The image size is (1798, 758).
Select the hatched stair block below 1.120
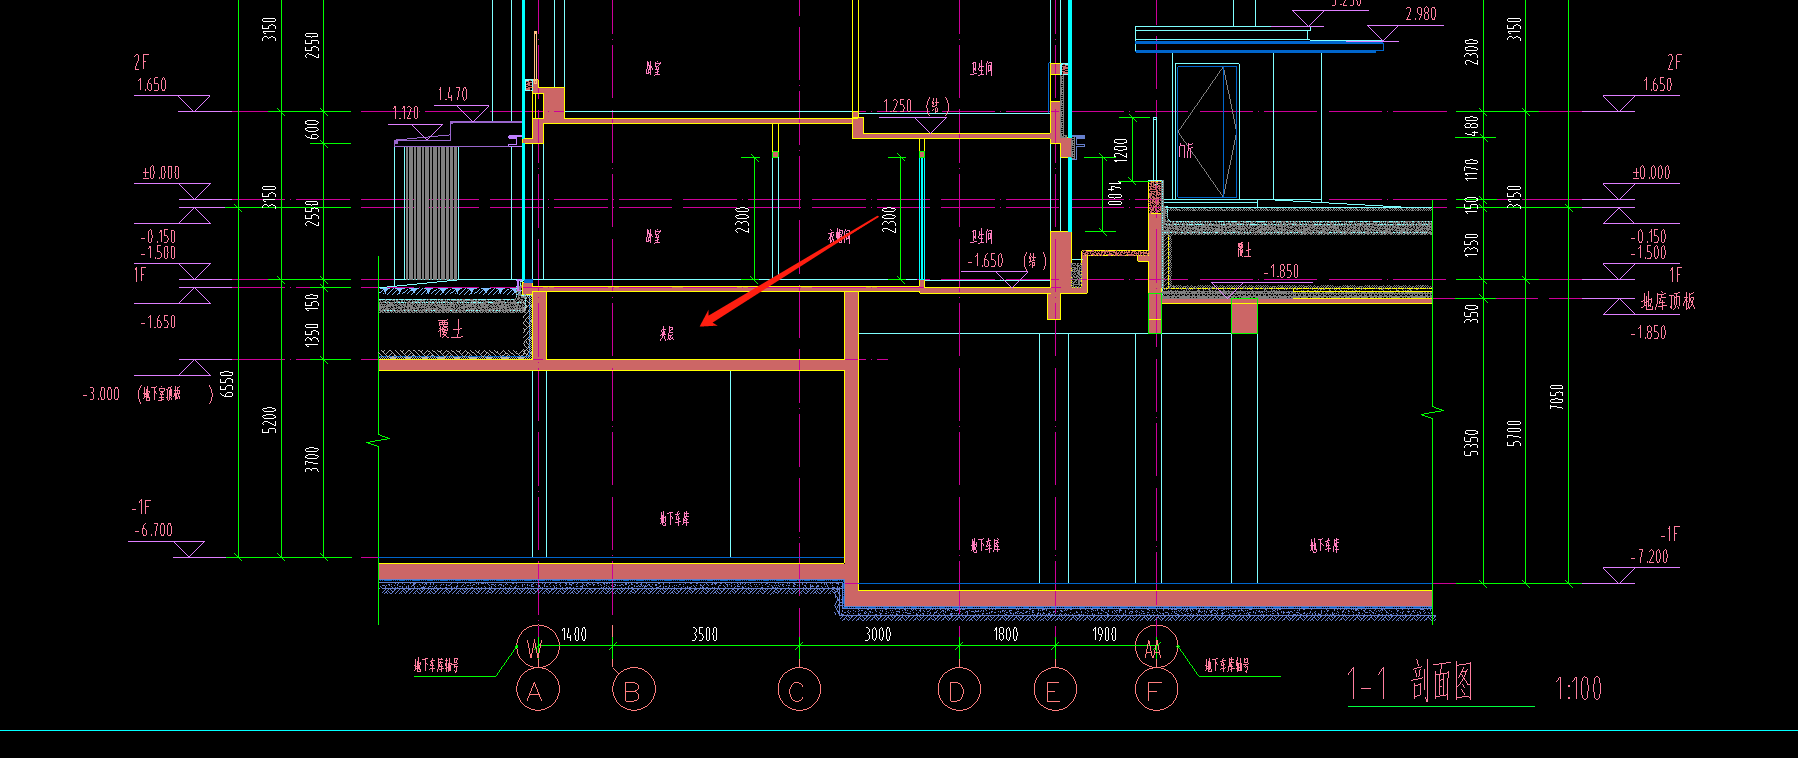[431, 213]
